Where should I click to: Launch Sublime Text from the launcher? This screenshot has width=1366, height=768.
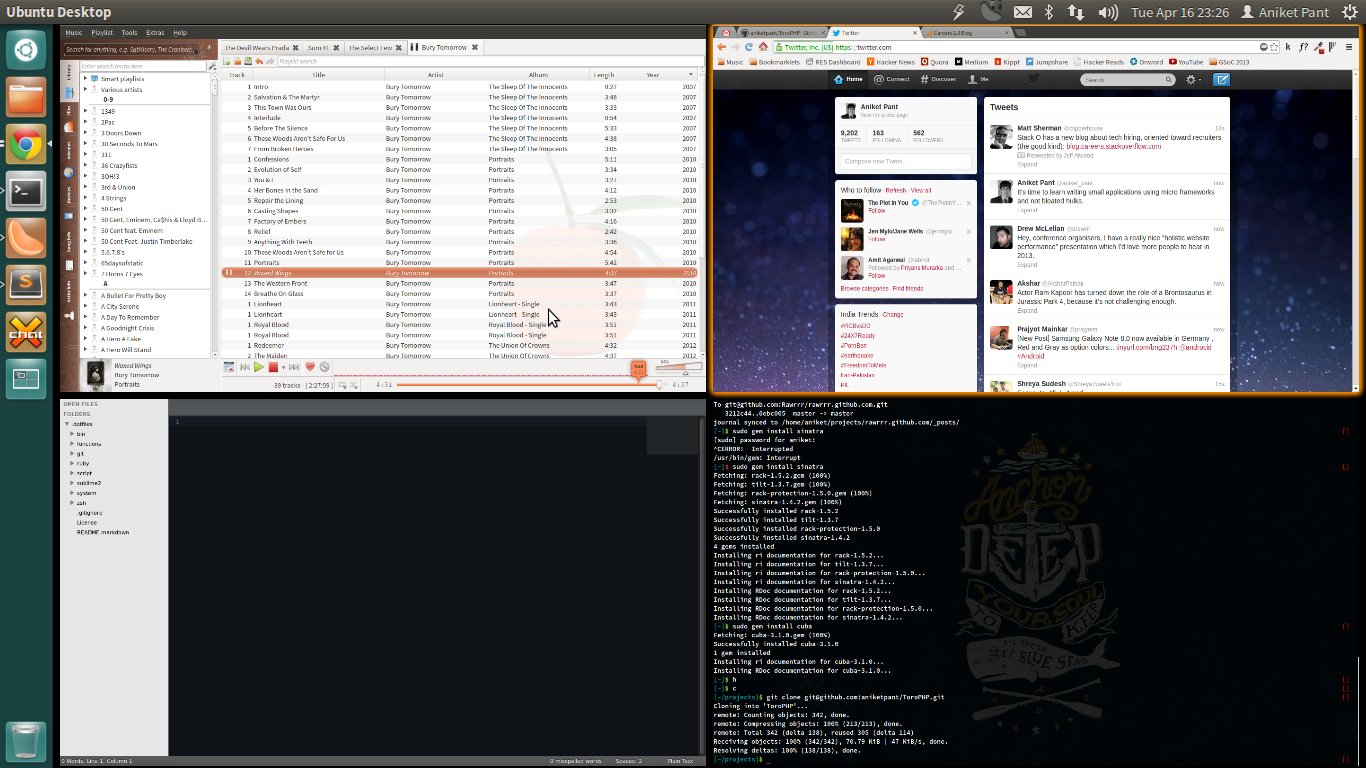click(26, 285)
